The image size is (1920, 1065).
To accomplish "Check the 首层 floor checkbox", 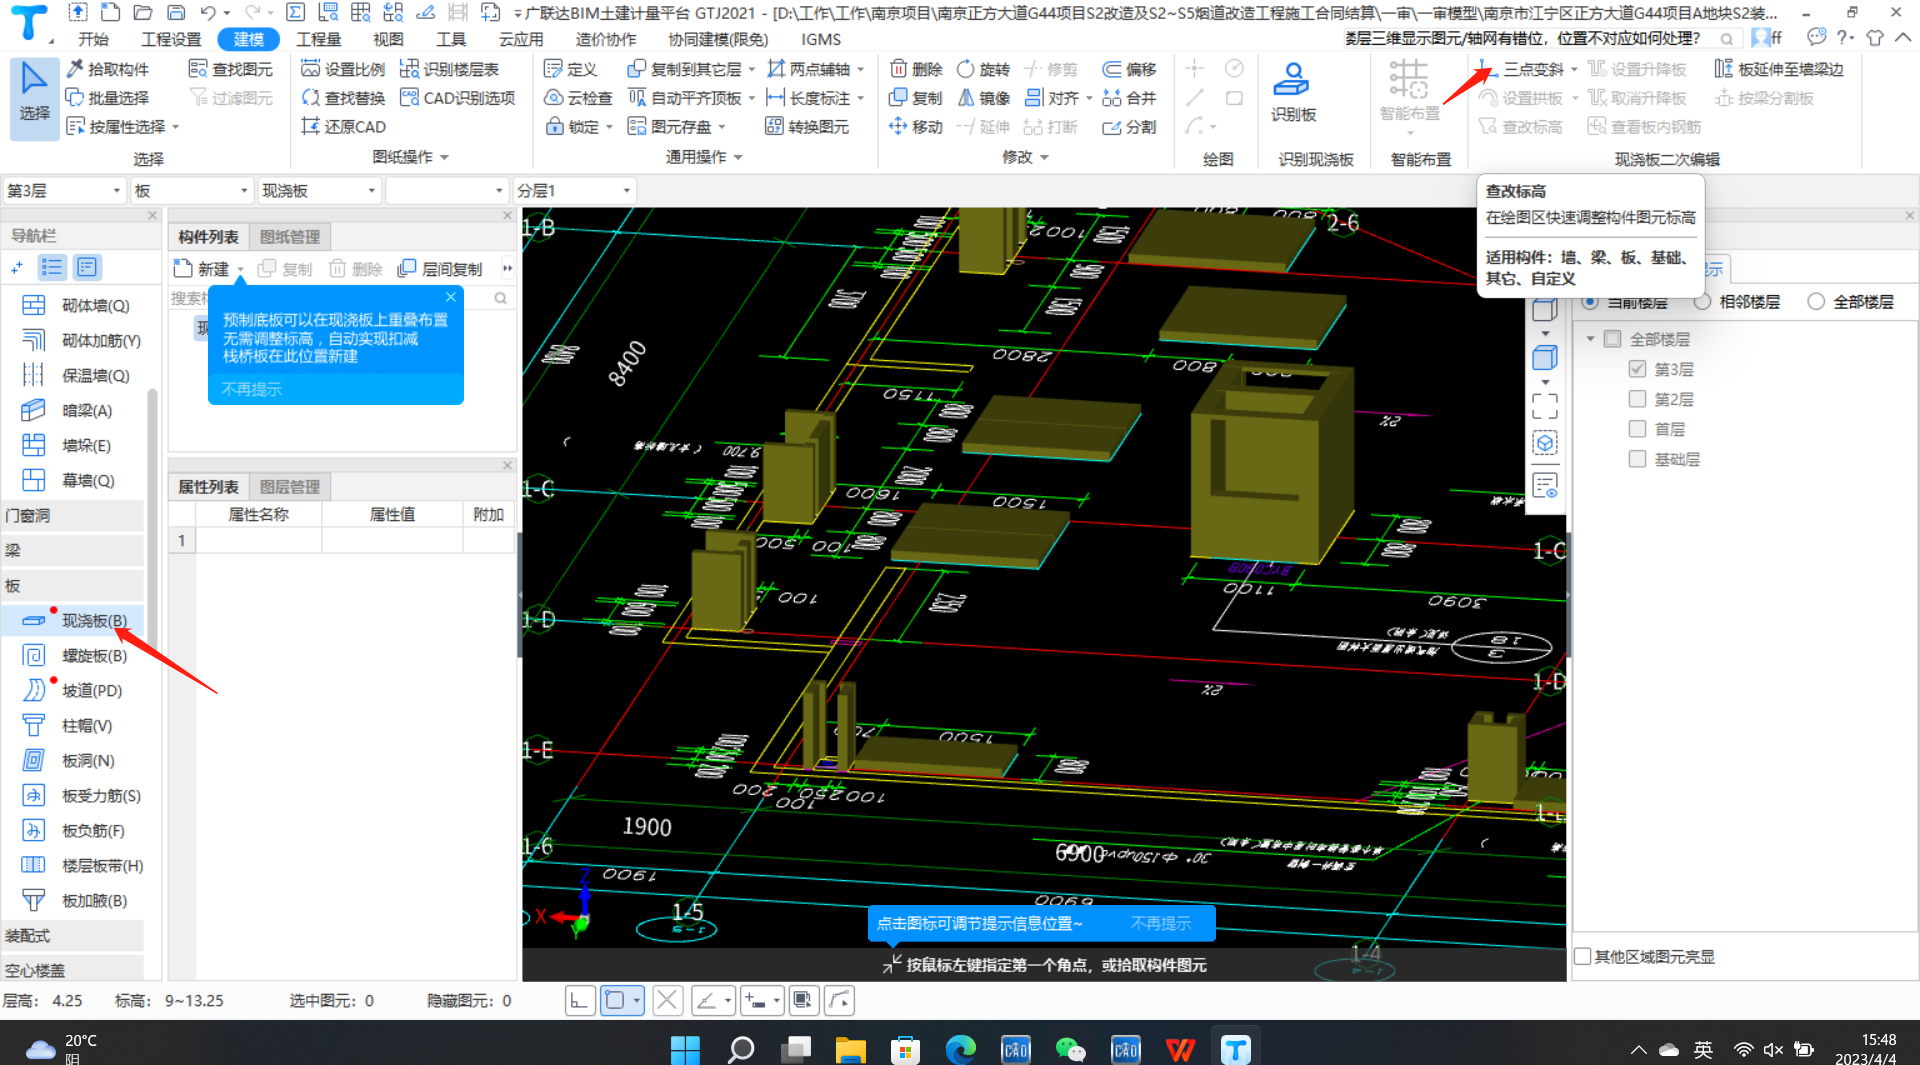I will 1637,429.
